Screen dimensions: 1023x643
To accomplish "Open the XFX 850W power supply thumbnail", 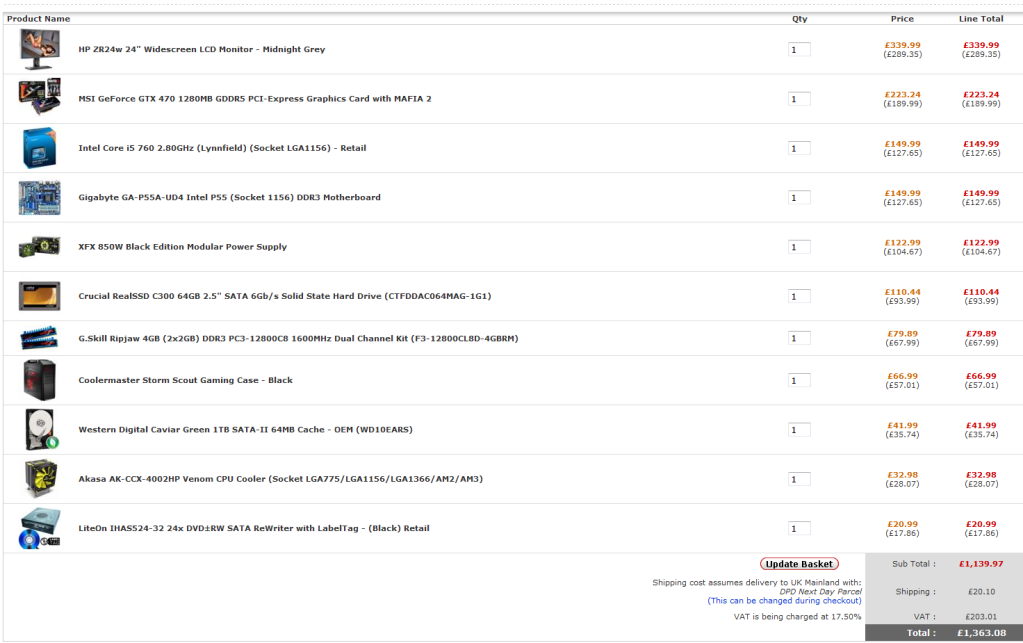I will pos(39,247).
